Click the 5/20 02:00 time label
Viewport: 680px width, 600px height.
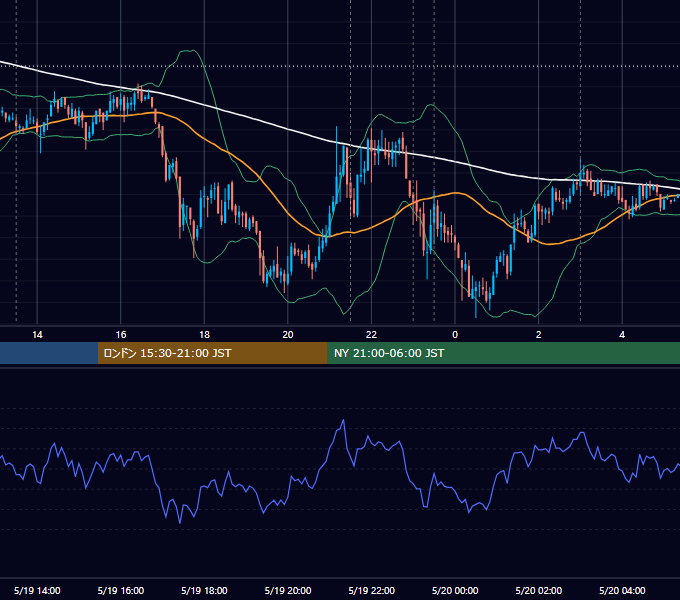pyautogui.click(x=539, y=590)
